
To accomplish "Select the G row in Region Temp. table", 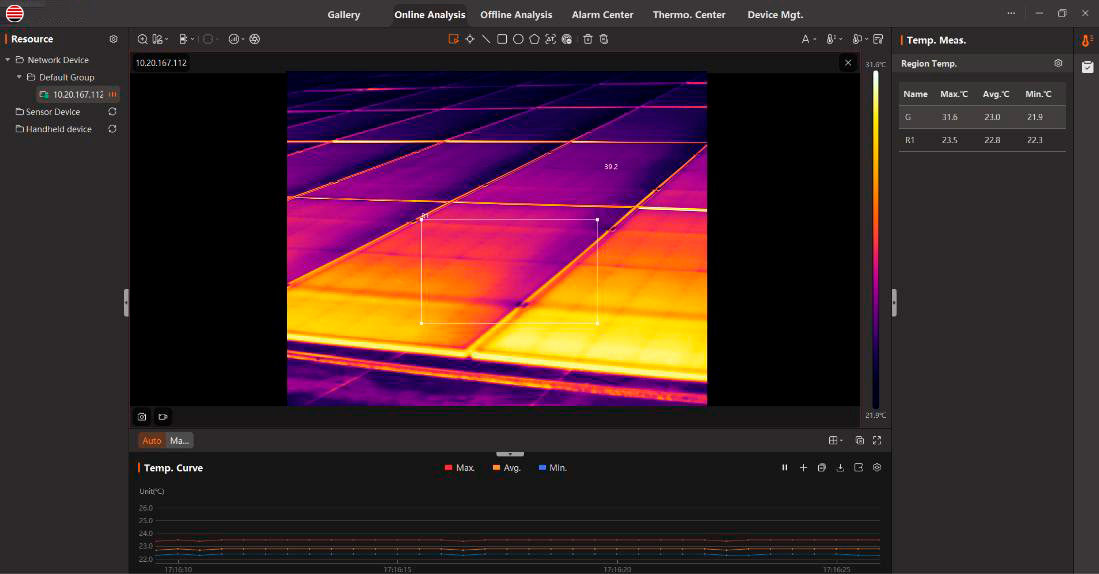I will coord(982,117).
